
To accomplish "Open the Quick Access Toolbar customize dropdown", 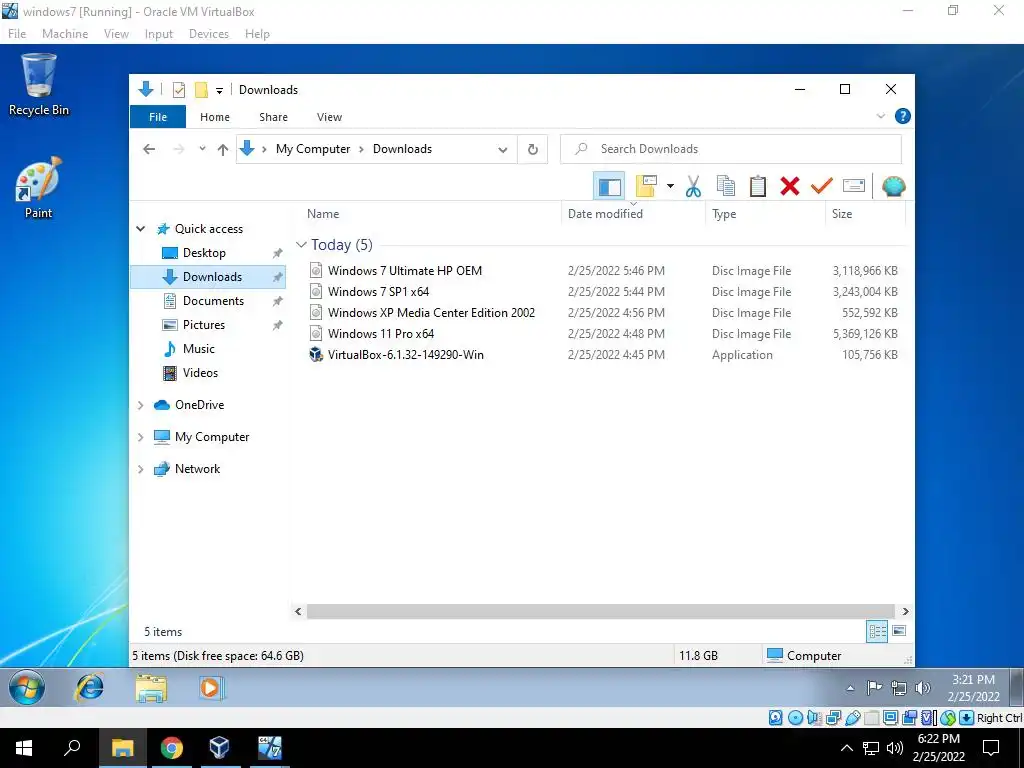I will [219, 91].
